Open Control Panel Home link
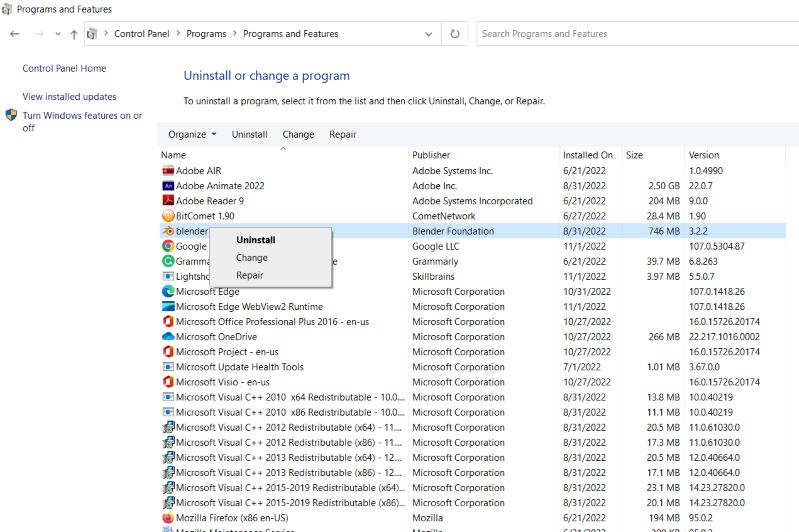This screenshot has width=799, height=532. click(64, 68)
